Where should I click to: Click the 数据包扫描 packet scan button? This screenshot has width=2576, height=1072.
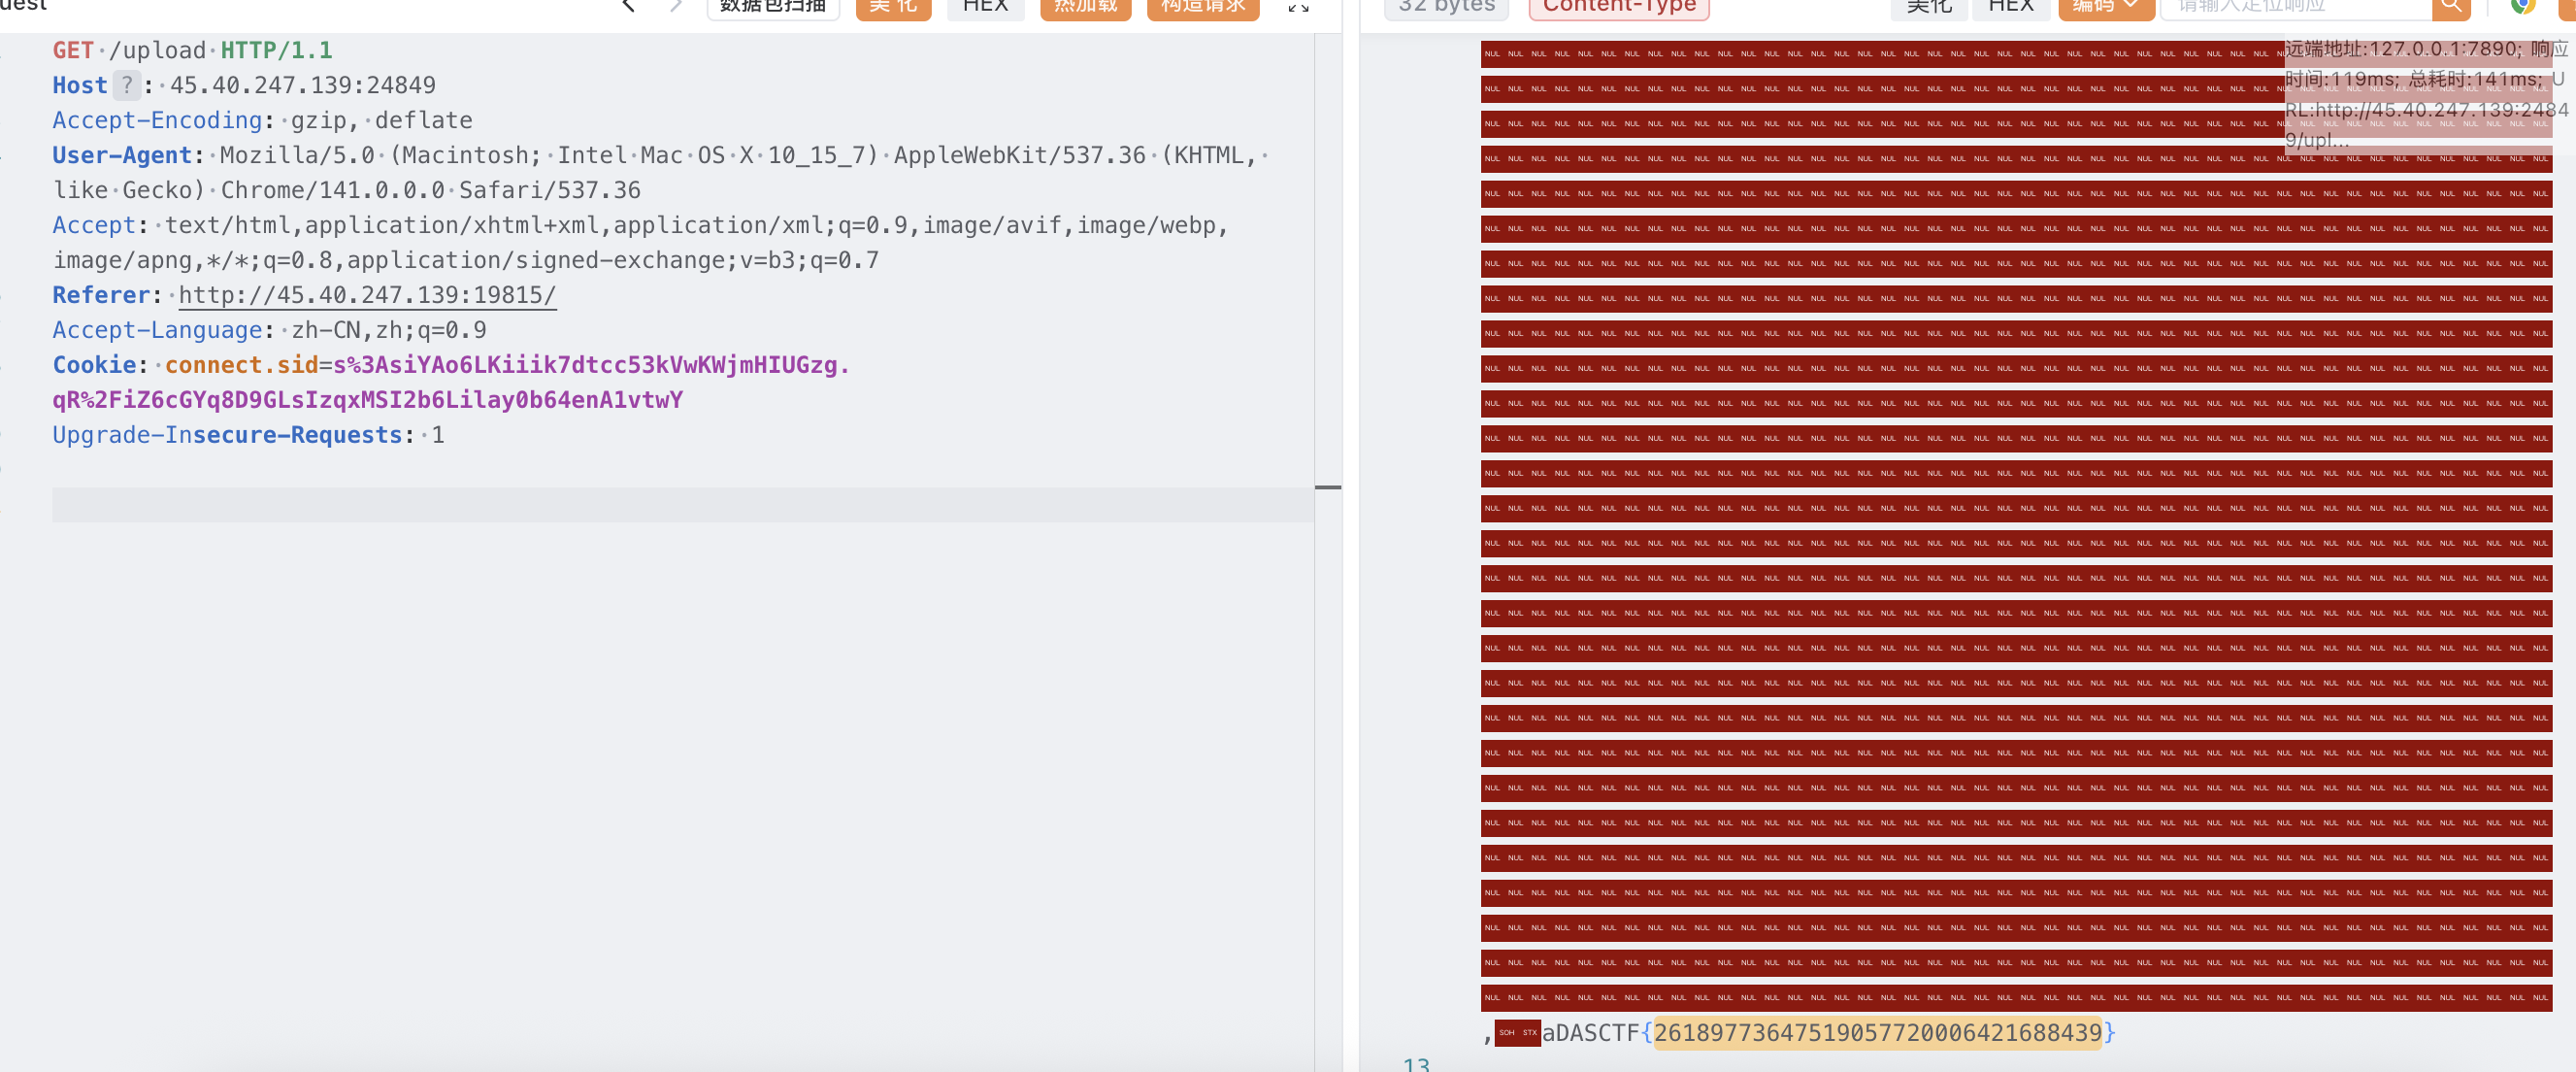(773, 7)
